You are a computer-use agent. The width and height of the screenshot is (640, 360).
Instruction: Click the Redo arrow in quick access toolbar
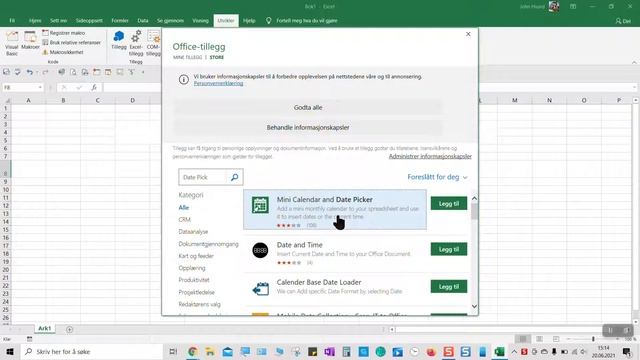[45, 72]
